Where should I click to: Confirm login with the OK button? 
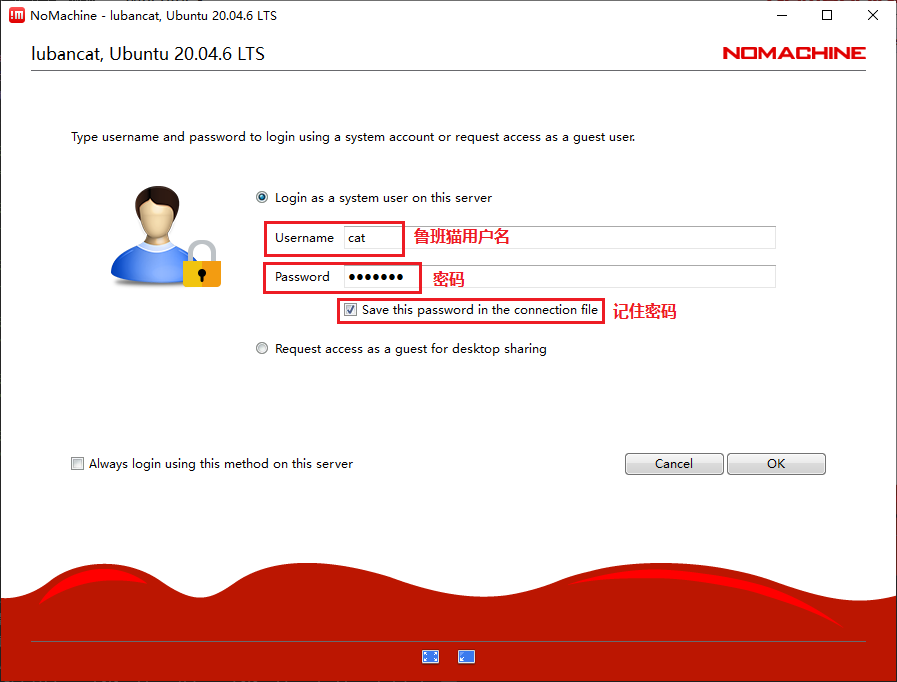click(x=776, y=464)
